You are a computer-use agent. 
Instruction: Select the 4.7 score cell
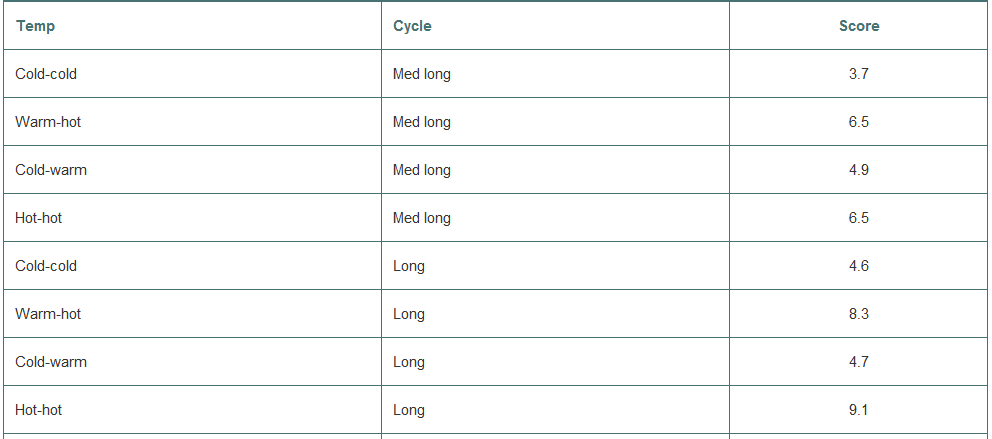click(859, 362)
